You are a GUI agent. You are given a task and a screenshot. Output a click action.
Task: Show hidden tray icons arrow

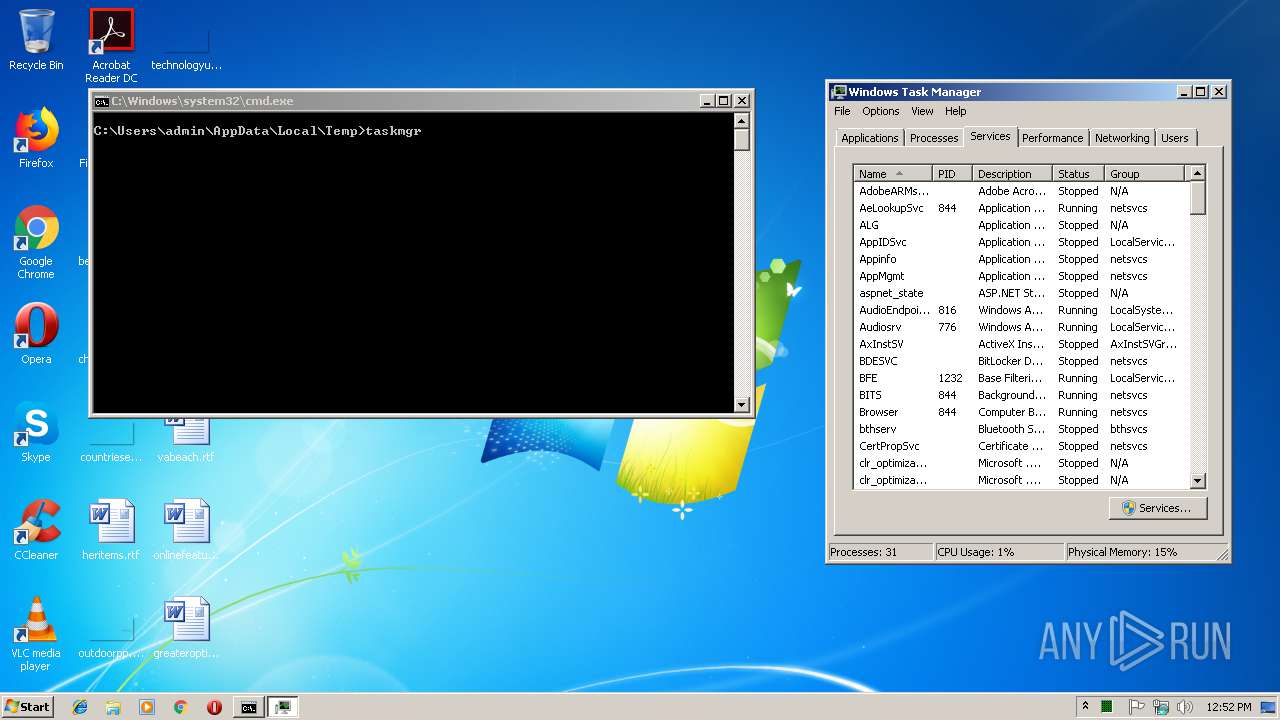(x=1085, y=706)
